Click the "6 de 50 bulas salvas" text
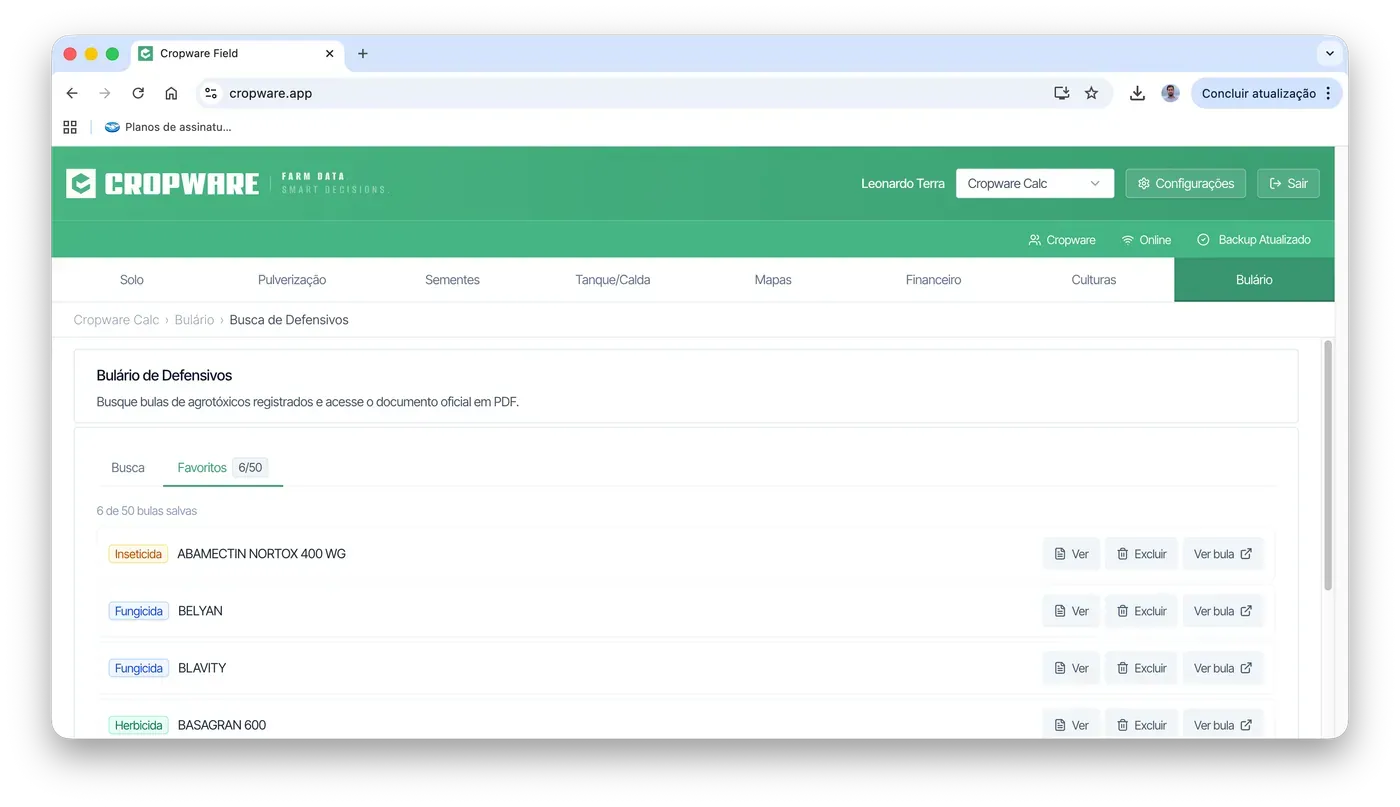 point(147,511)
